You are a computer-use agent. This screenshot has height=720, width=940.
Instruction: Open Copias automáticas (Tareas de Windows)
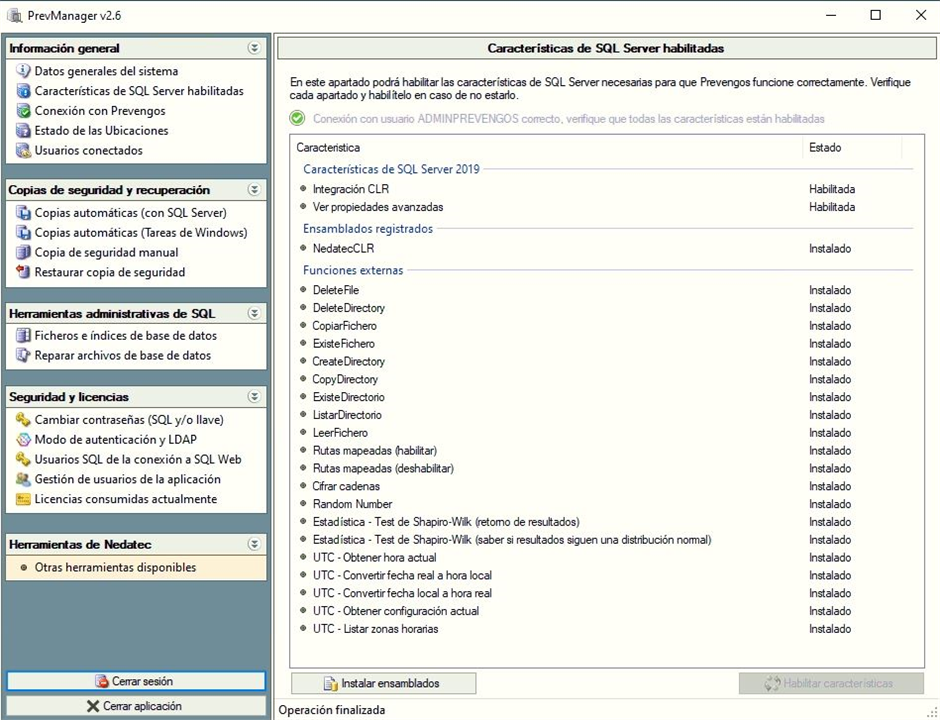tap(140, 233)
